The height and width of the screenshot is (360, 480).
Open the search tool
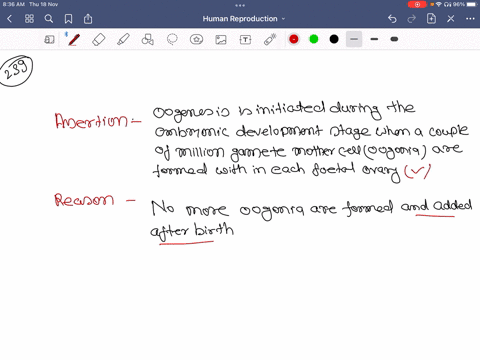pos(49,19)
